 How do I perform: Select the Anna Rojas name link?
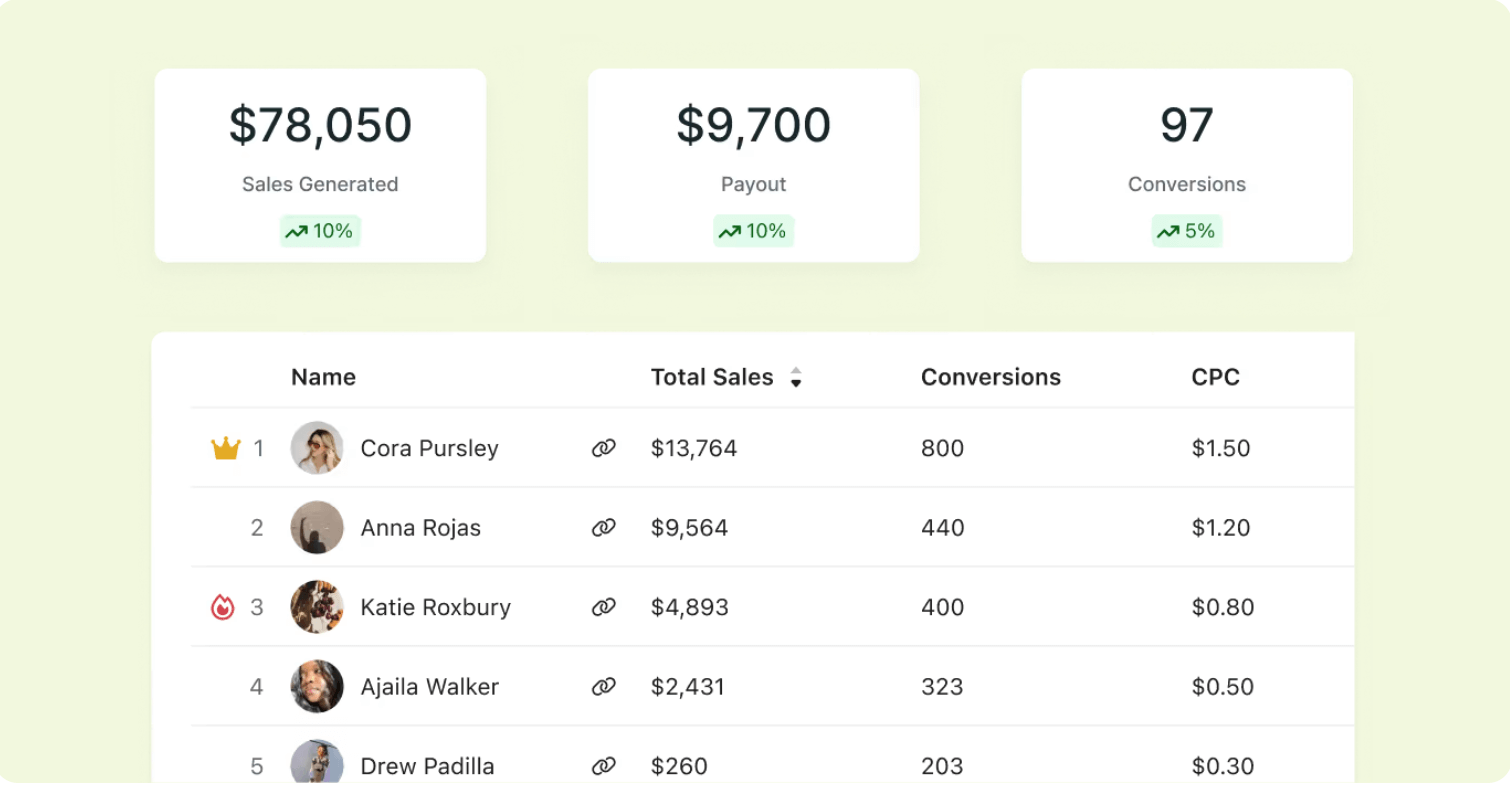tap(420, 528)
